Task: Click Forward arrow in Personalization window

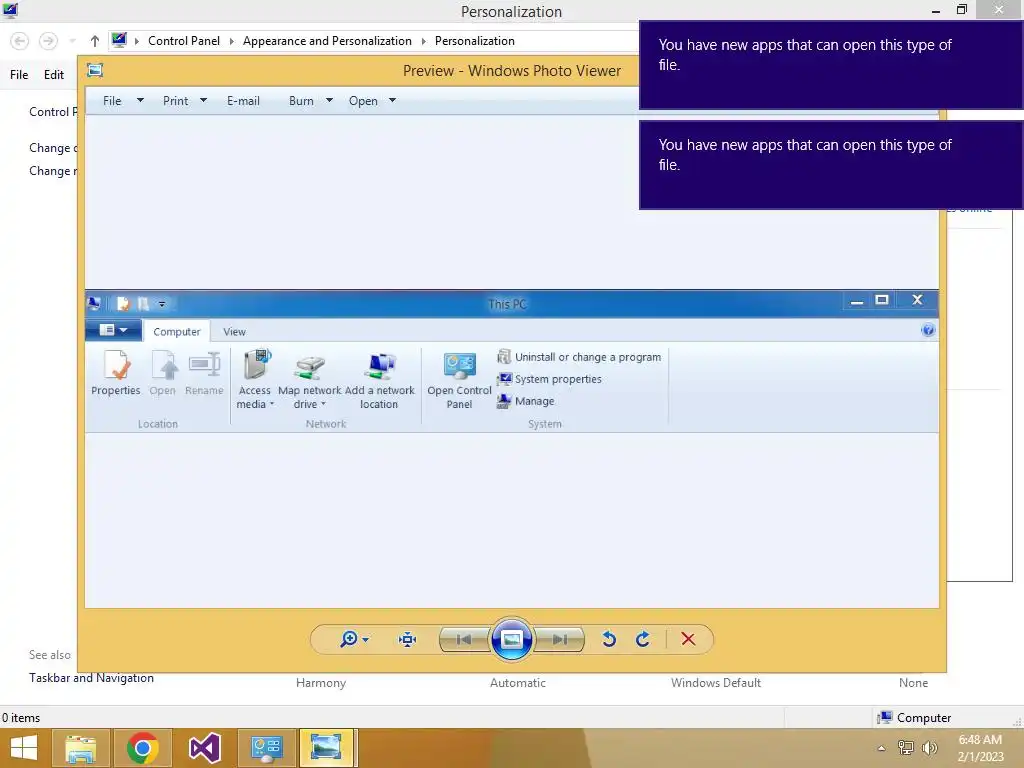Action: pyautogui.click(x=48, y=41)
